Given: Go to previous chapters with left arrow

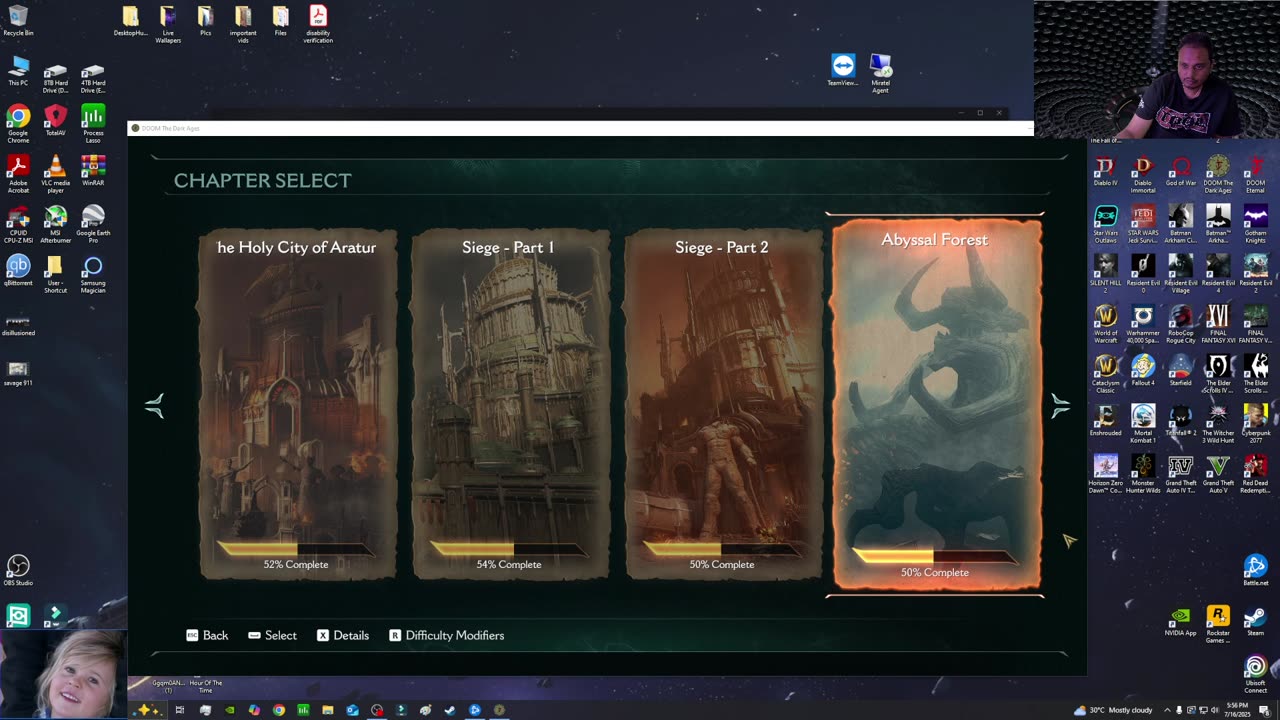Looking at the screenshot, I should (154, 405).
